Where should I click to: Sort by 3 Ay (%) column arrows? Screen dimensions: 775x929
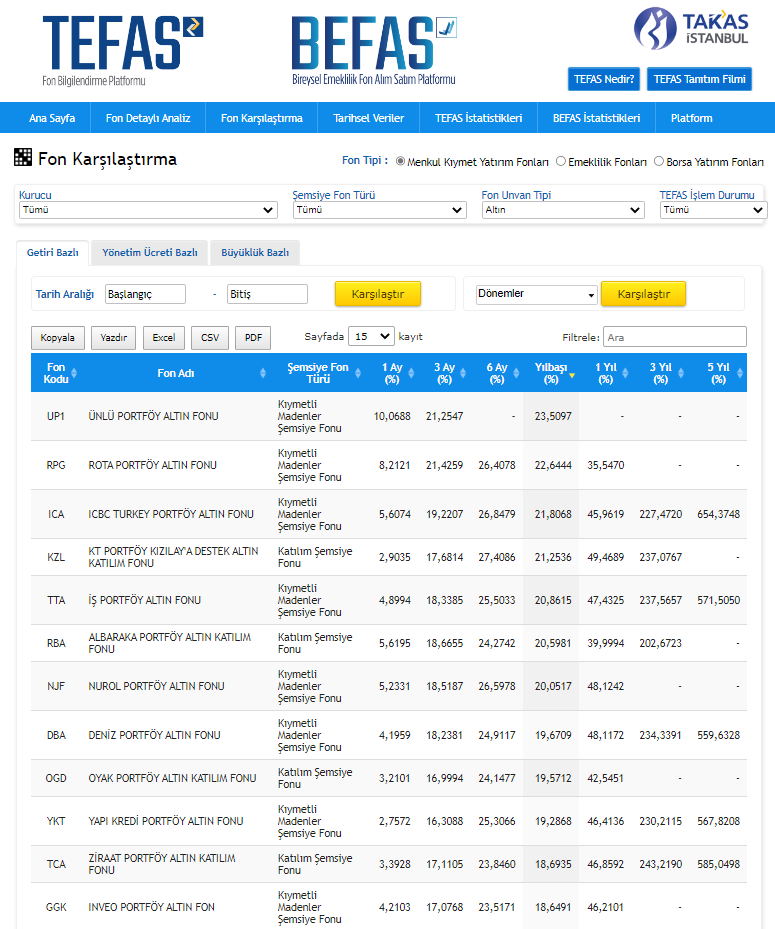coord(463,373)
